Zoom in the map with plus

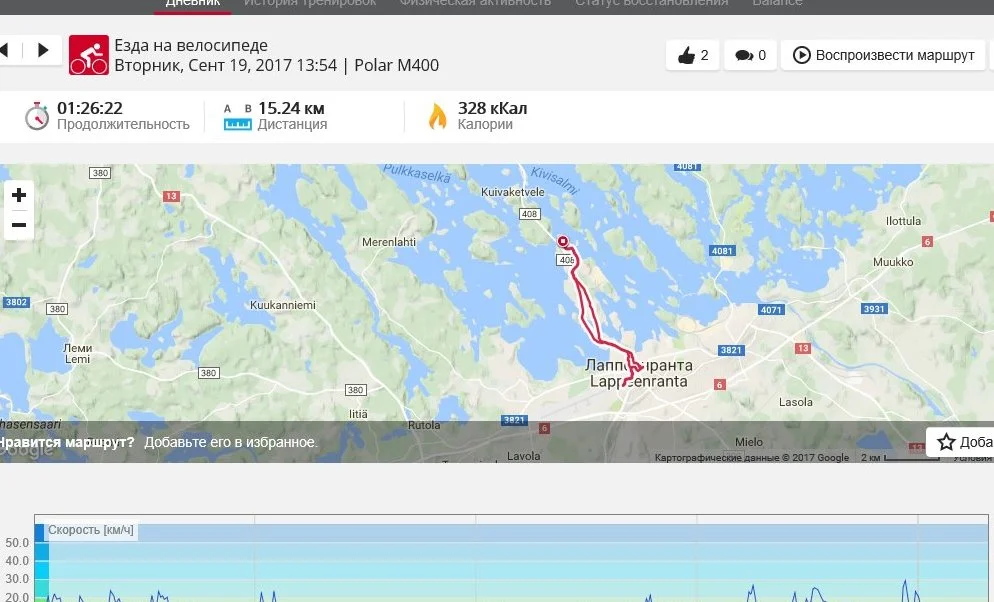coord(19,195)
